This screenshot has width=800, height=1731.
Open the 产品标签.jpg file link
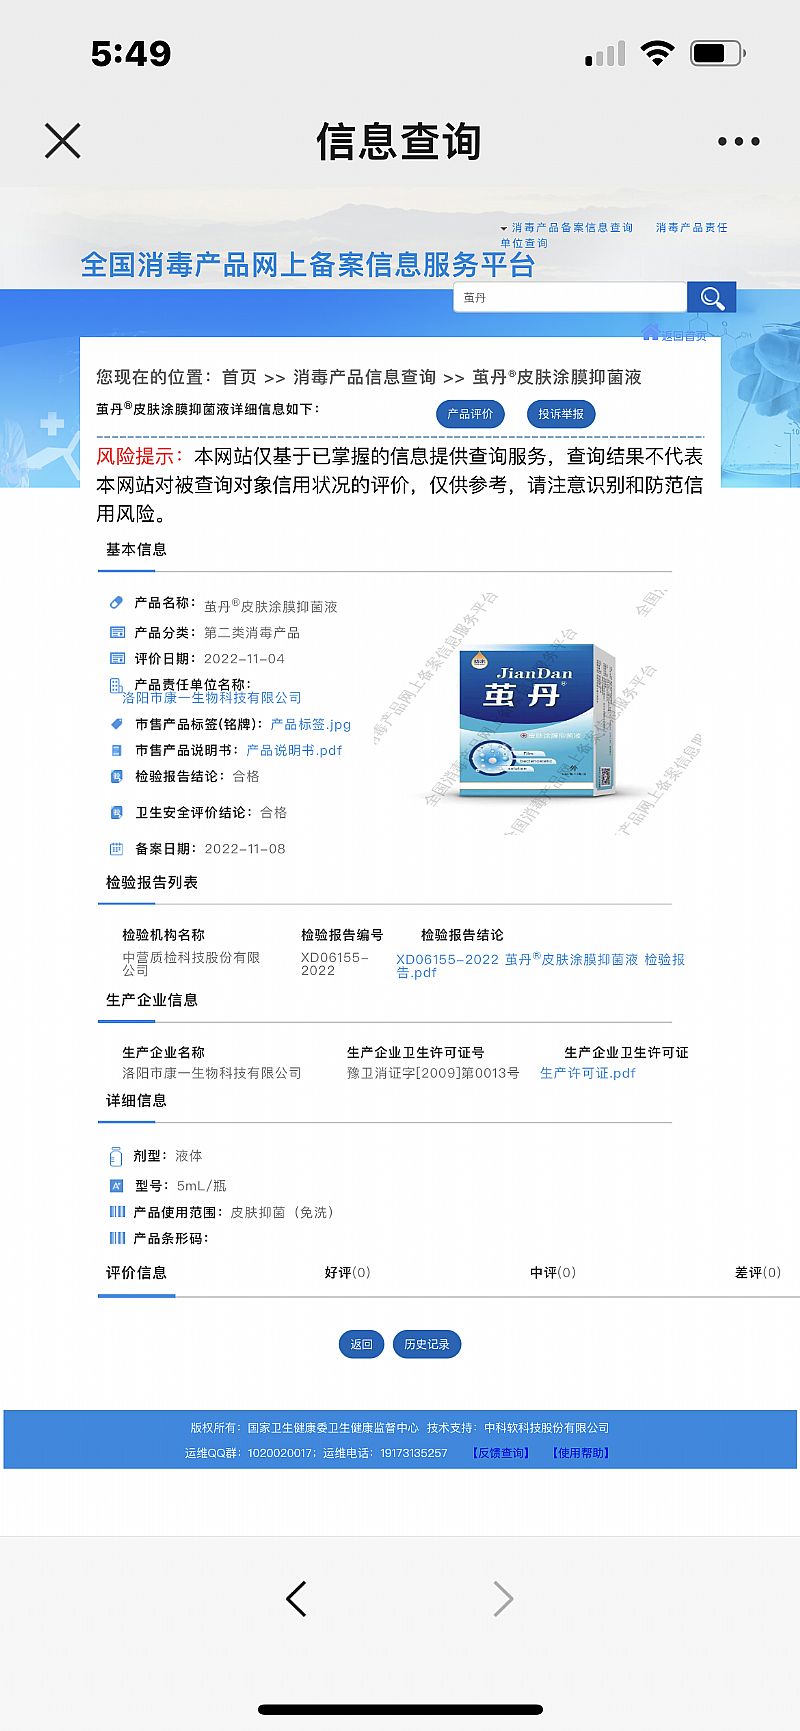click(x=310, y=724)
